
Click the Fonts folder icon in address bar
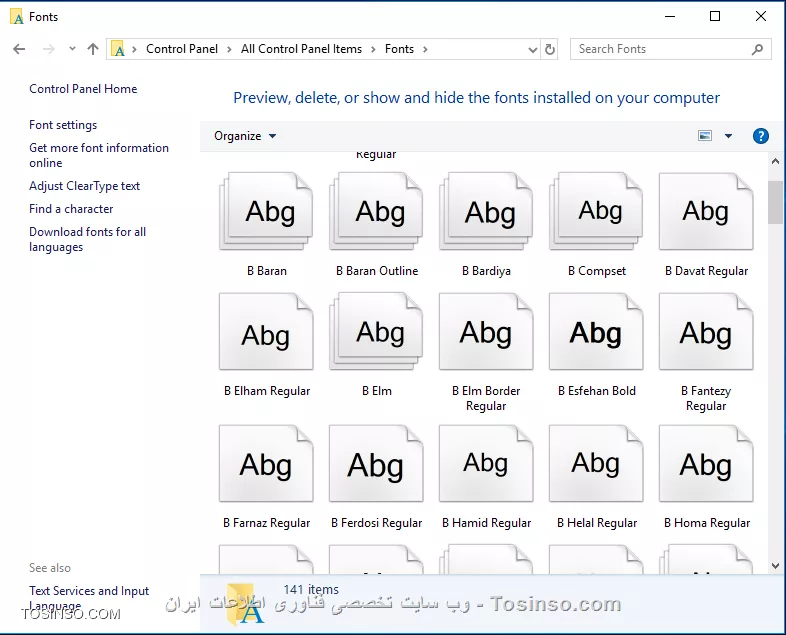[x=118, y=49]
